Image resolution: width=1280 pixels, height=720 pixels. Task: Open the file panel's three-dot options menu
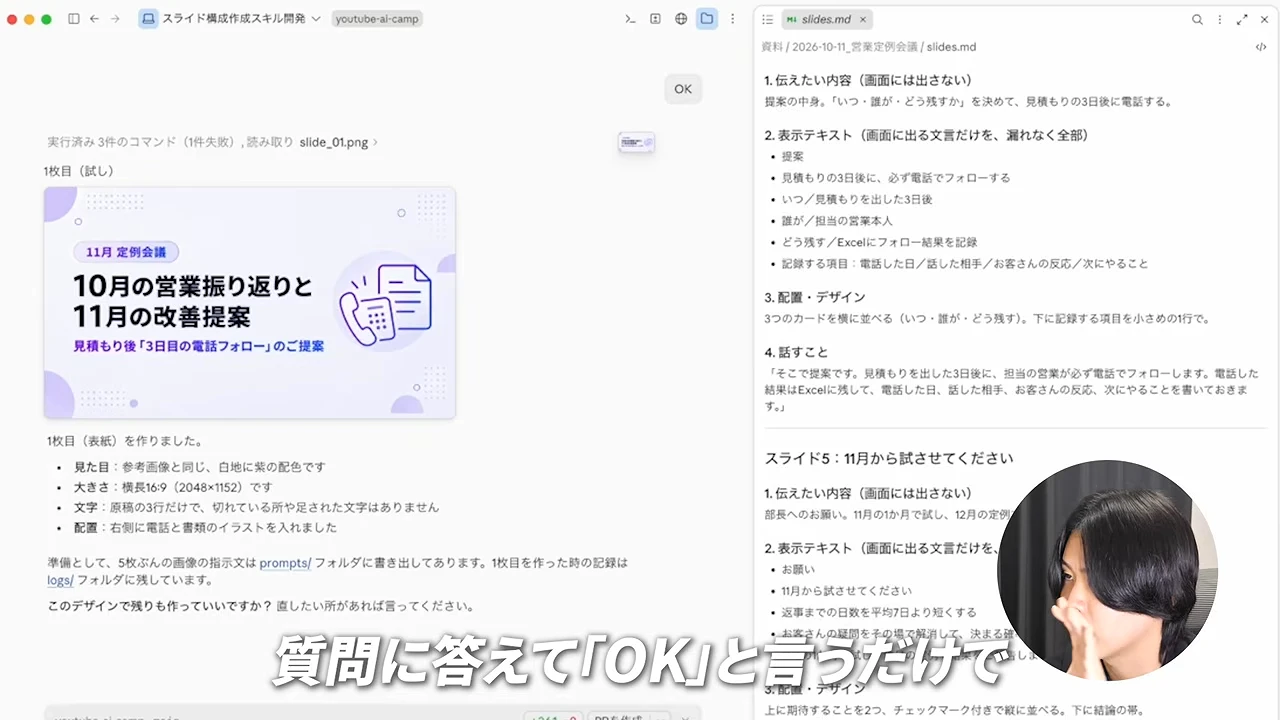coord(1219,19)
